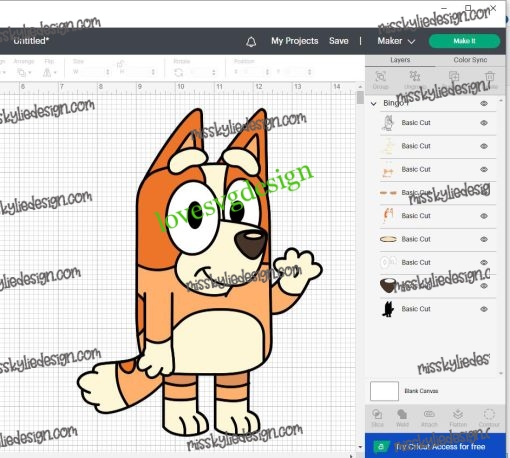The height and width of the screenshot is (458, 510).
Task: Click the Position X stepper arrows
Action: pos(267,72)
